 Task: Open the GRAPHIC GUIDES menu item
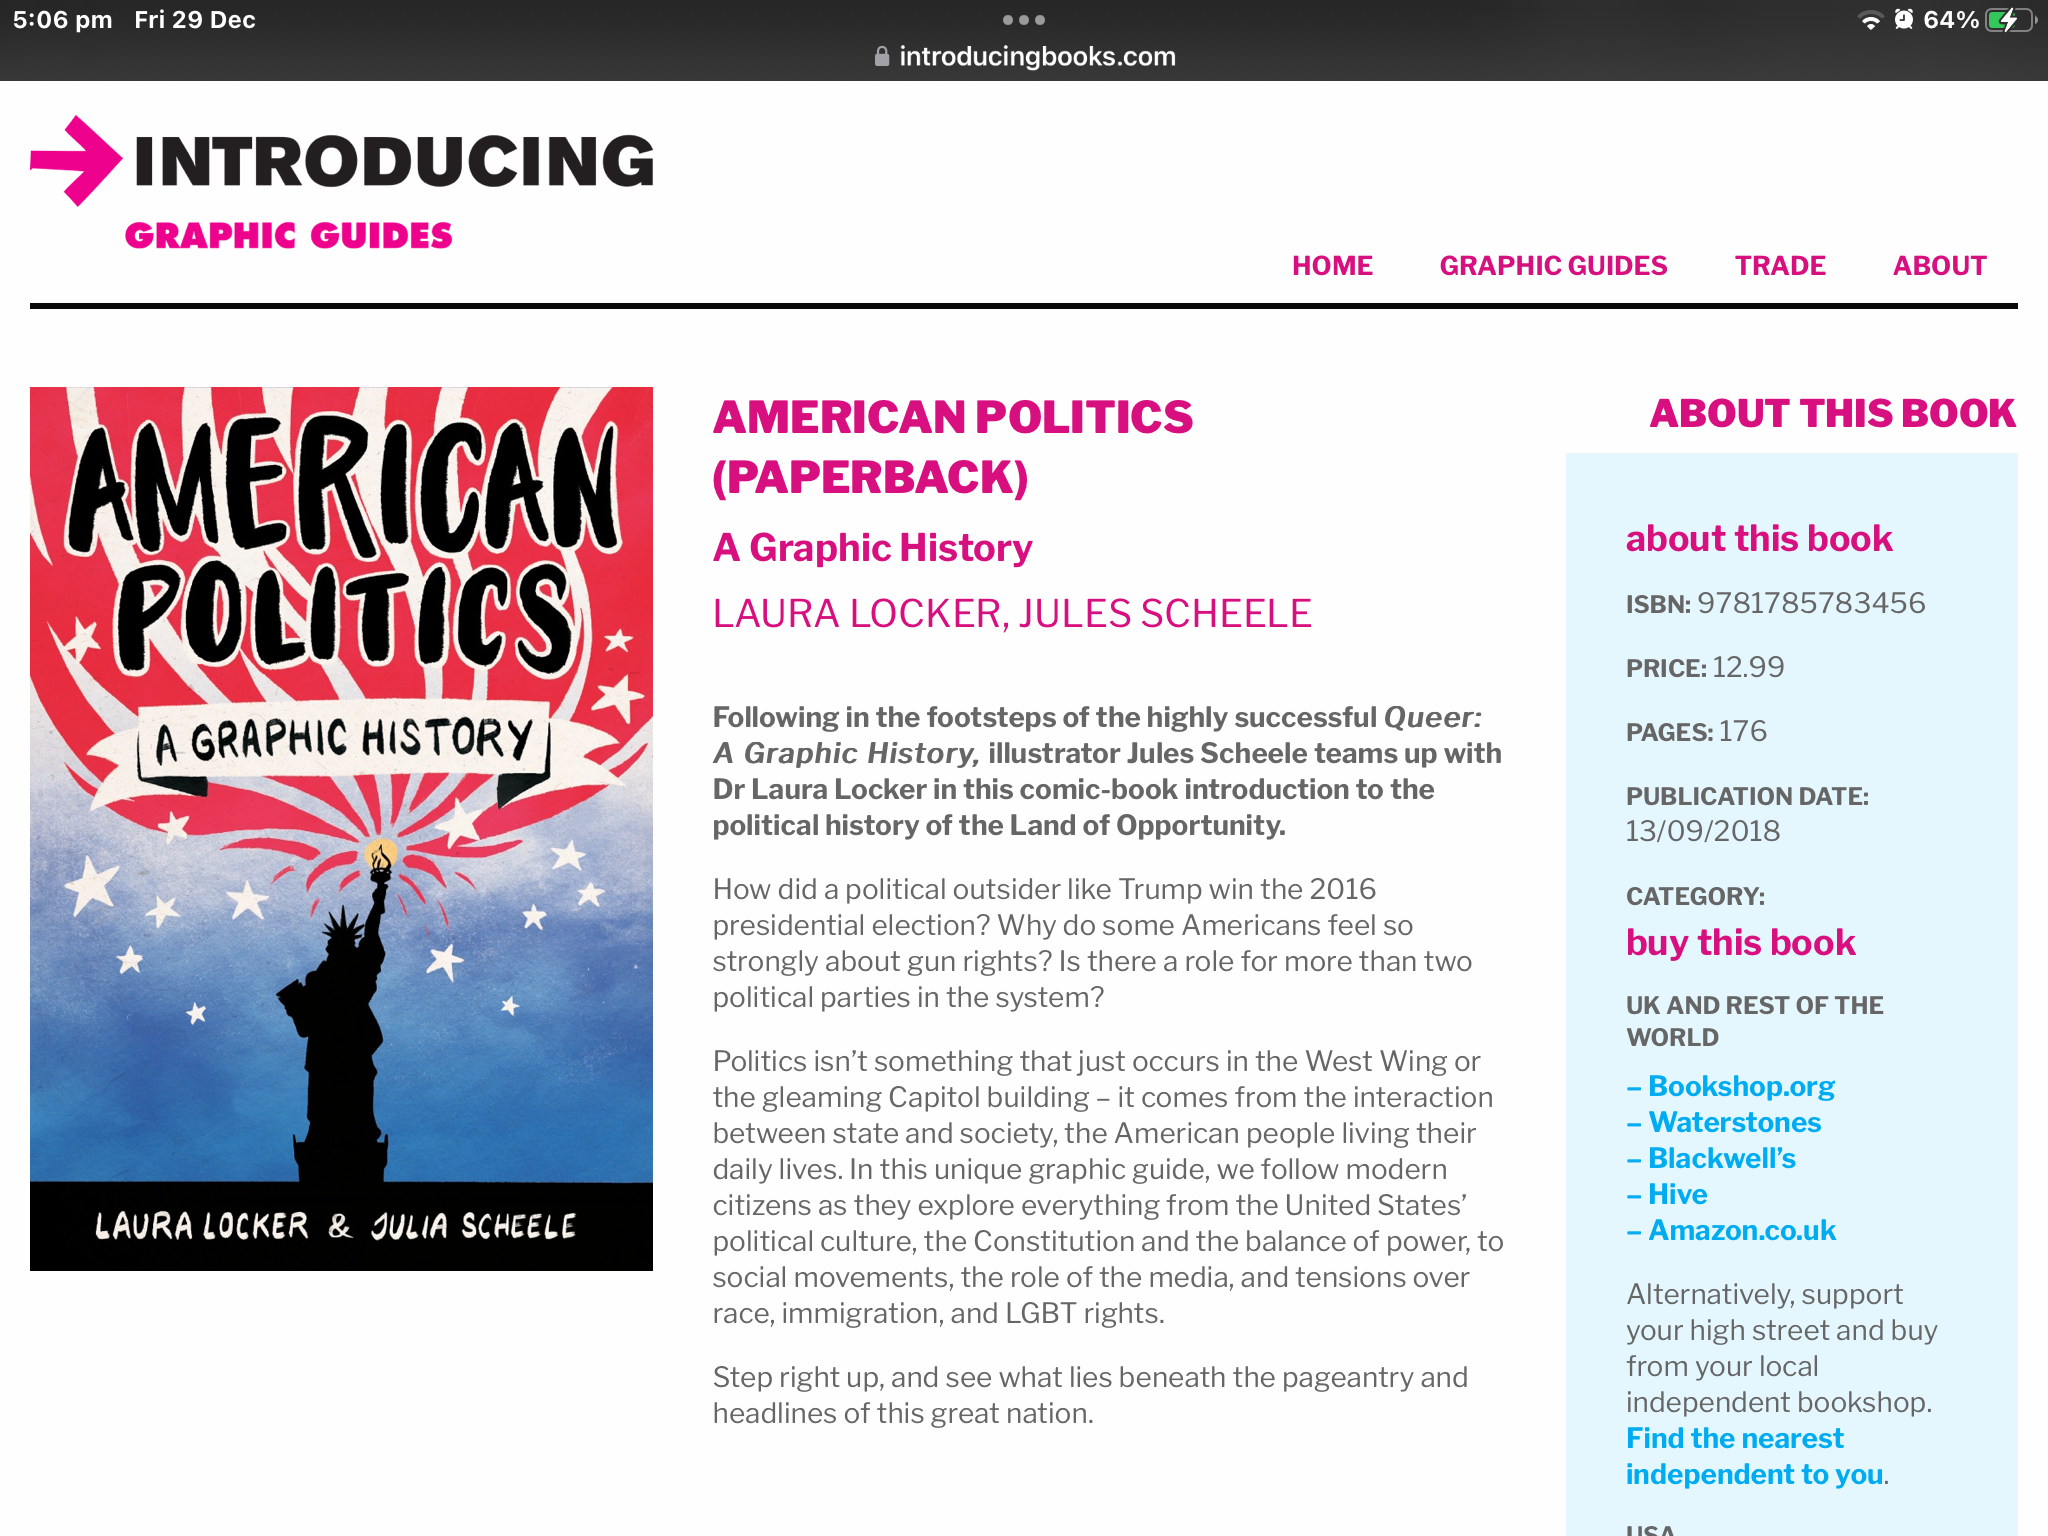pos(1553,266)
